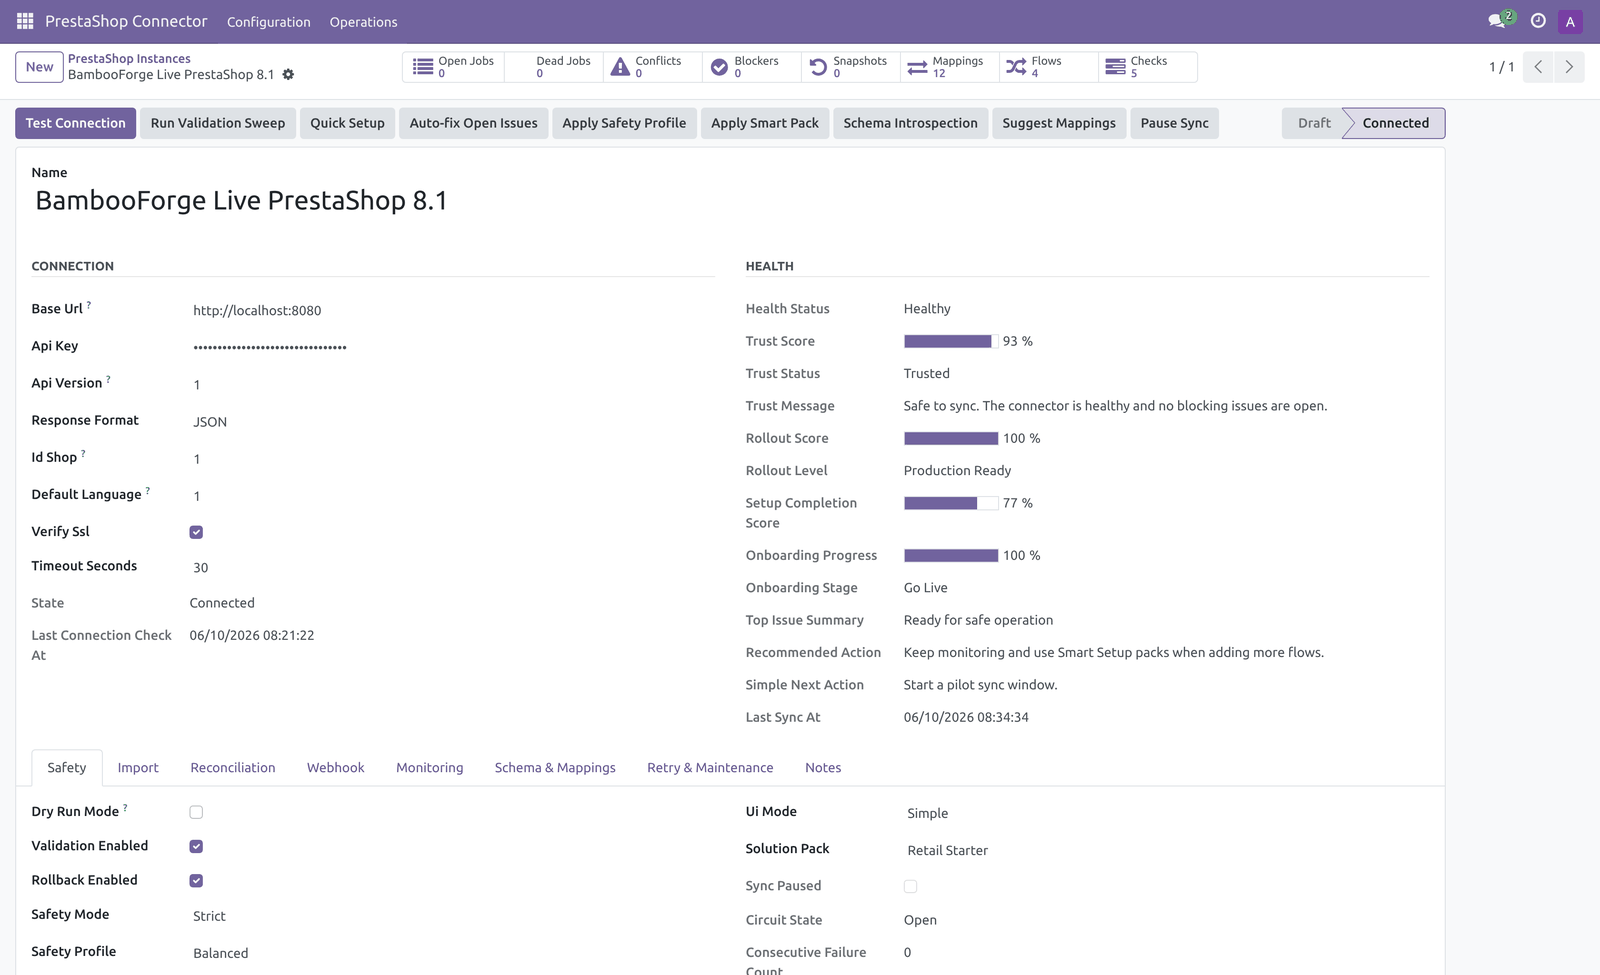The height and width of the screenshot is (975, 1600).
Task: Open the apps grid menu icon
Action: 25,21
